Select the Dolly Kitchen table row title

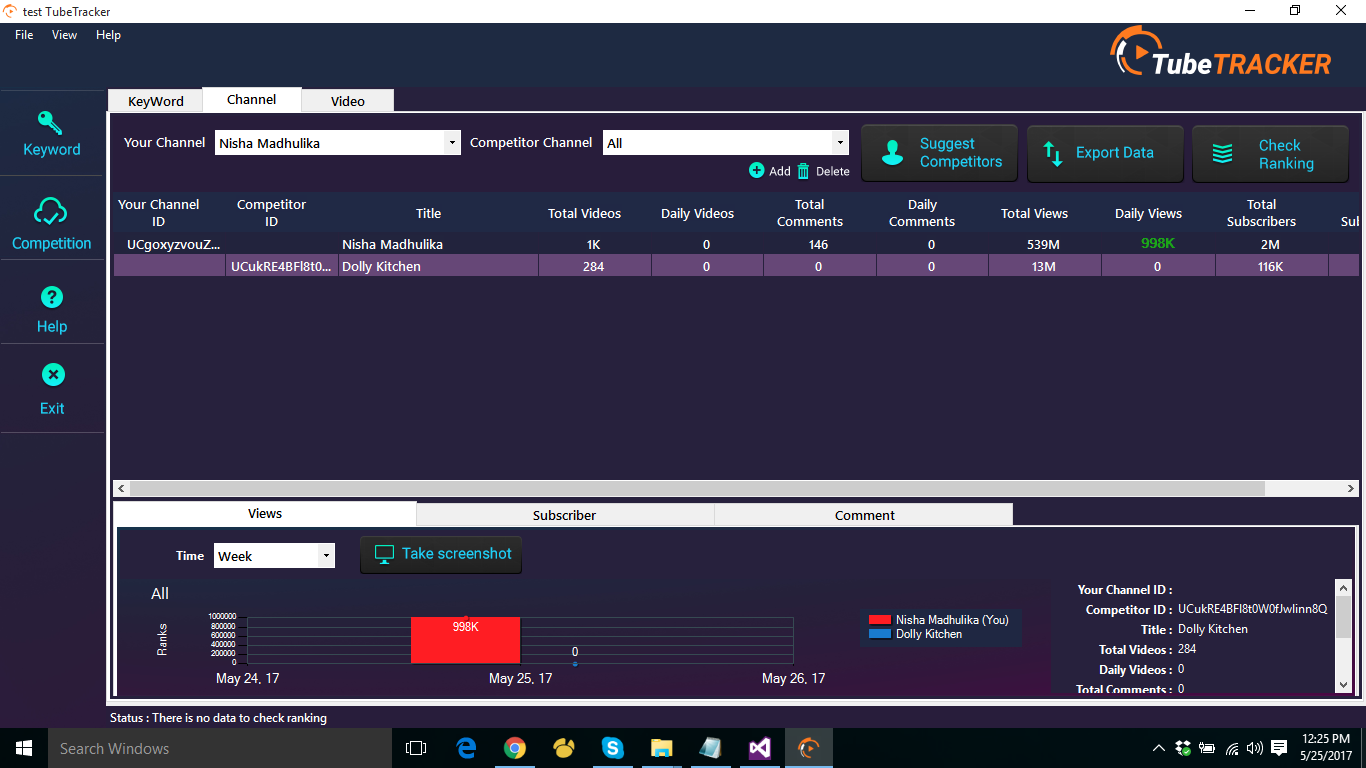tap(381, 266)
